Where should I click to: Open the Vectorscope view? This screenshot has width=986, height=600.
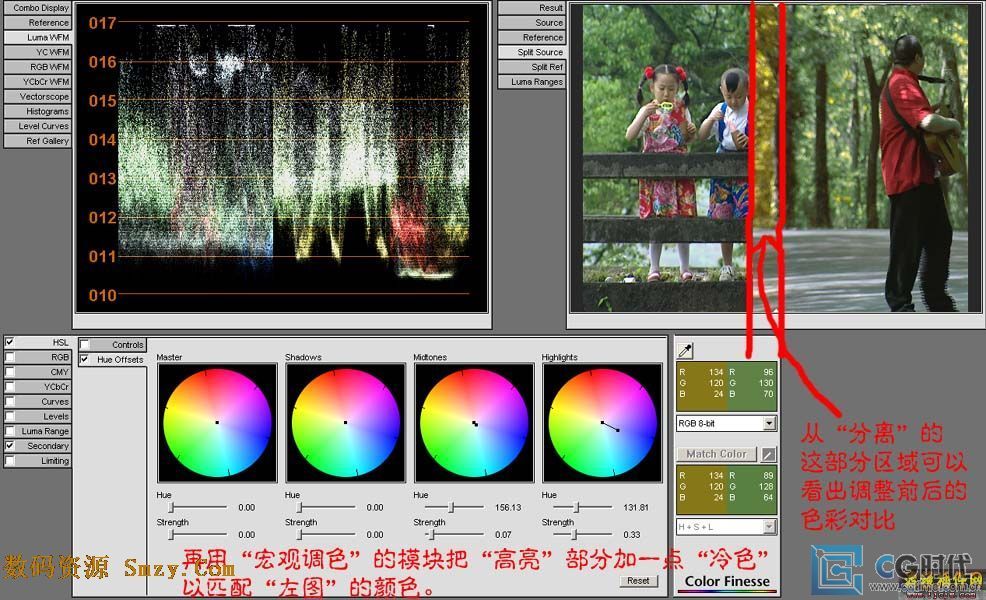click(37, 96)
